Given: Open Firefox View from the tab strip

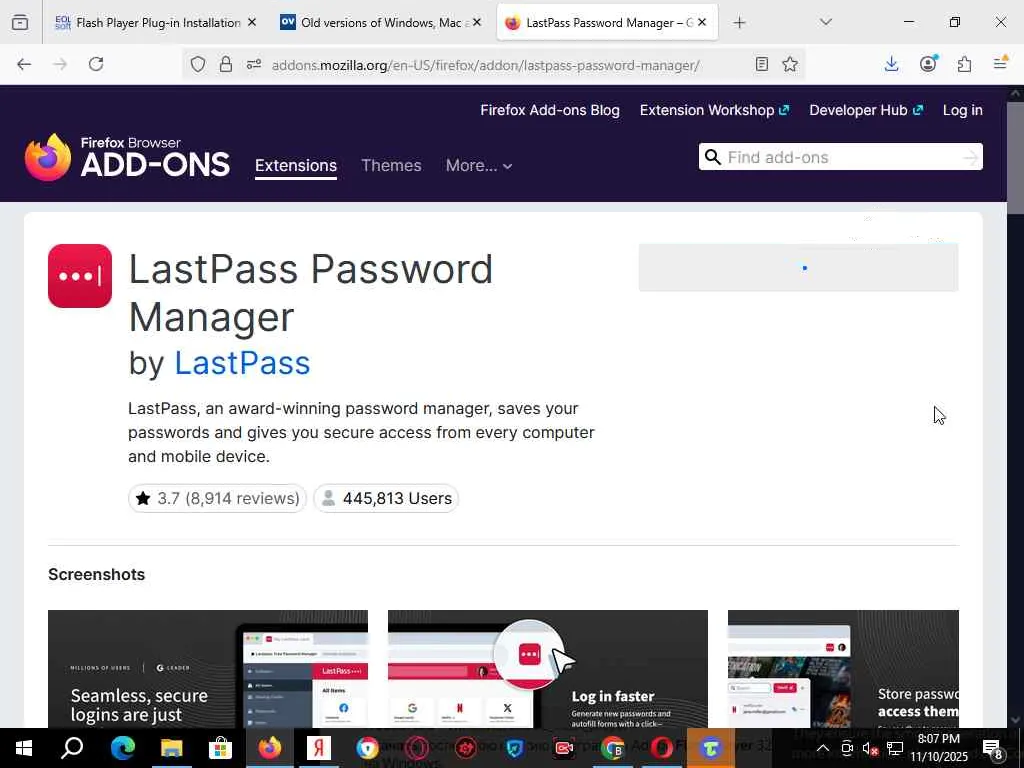Looking at the screenshot, I should click(x=20, y=22).
